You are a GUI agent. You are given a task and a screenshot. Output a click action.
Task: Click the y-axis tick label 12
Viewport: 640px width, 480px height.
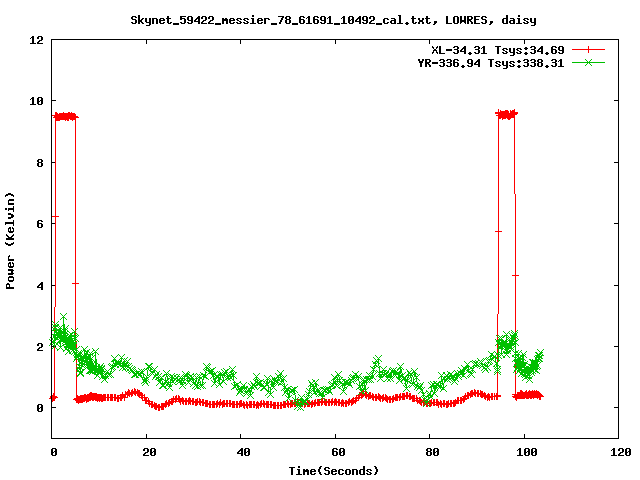pos(36,40)
